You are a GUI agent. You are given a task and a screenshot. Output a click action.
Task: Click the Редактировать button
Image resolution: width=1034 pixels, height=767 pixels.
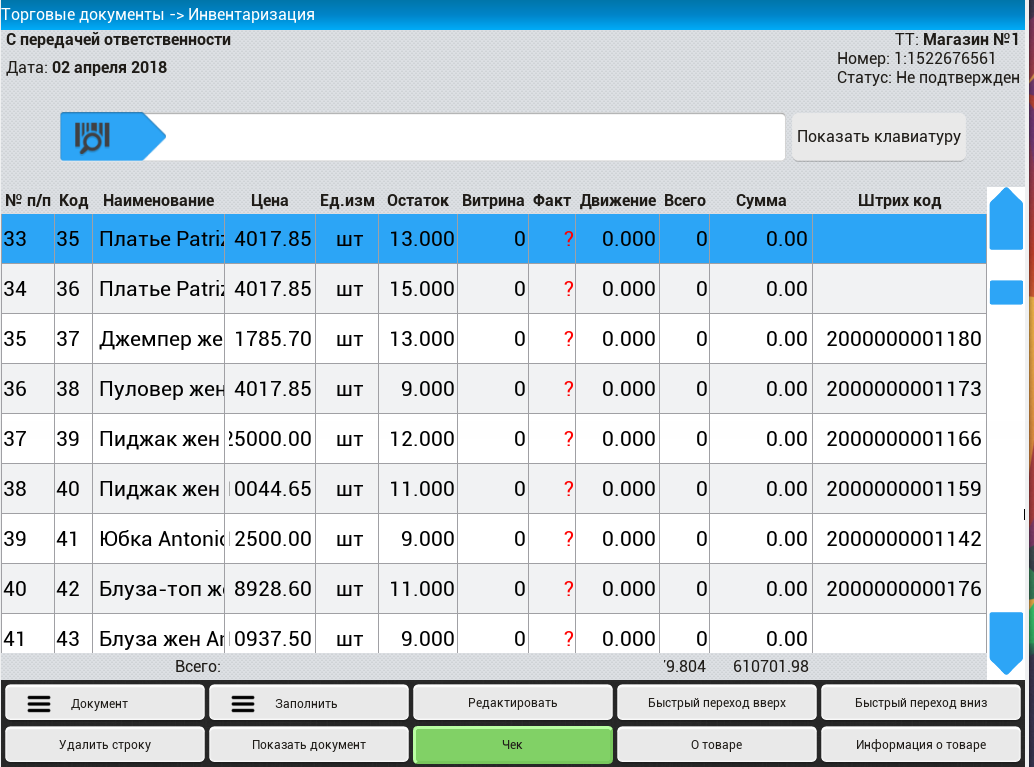[x=512, y=703]
